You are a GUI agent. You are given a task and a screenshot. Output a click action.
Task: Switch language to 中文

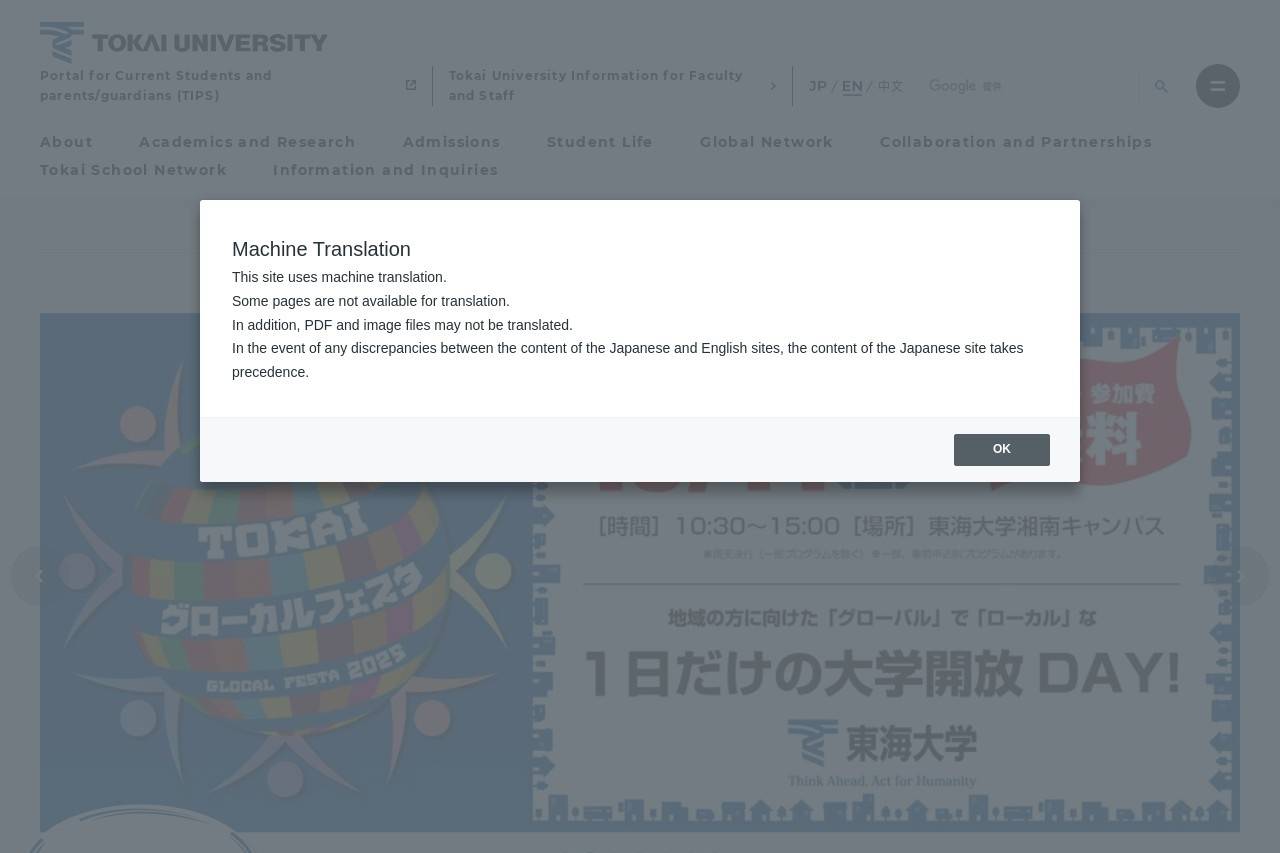tap(890, 86)
